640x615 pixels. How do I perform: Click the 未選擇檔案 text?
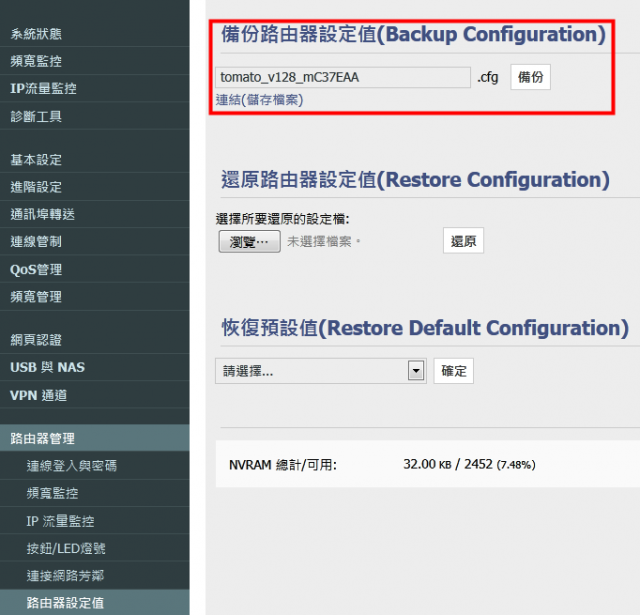tap(324, 241)
